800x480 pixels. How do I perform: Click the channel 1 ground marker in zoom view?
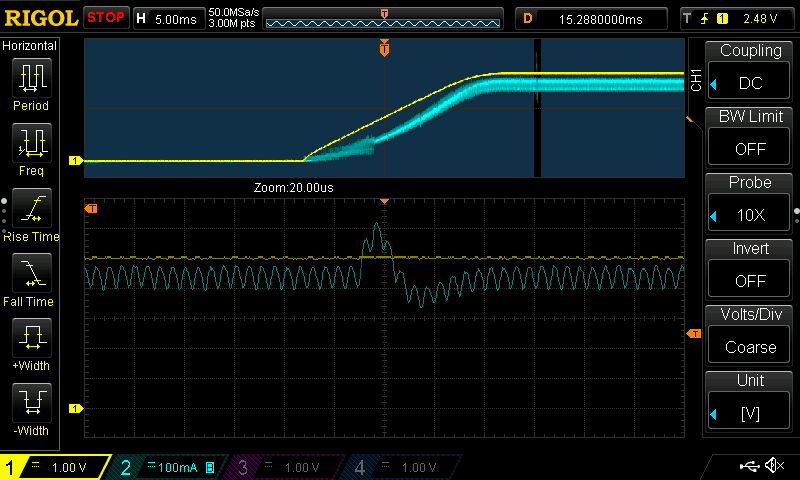coord(76,409)
